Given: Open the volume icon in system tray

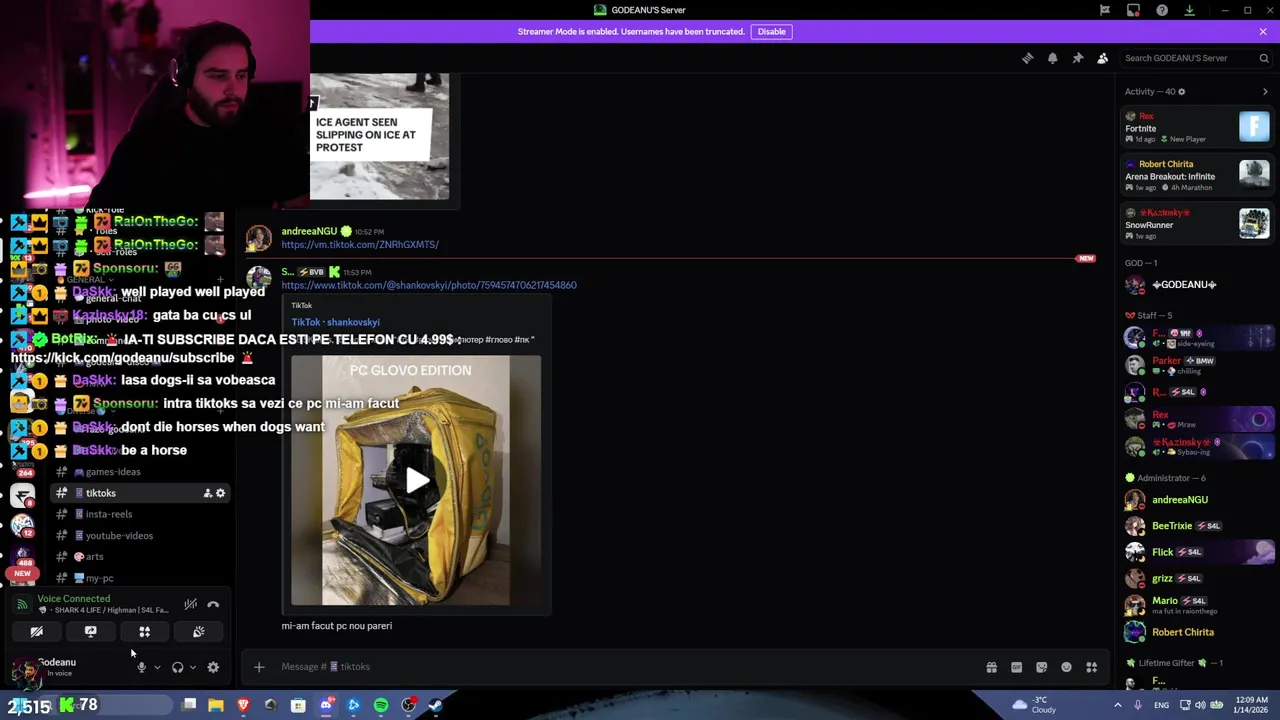Looking at the screenshot, I should 1200,705.
